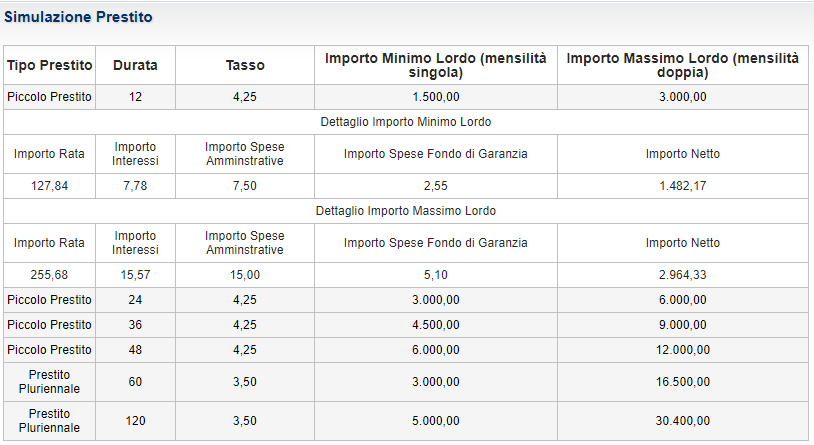Select the duration 12 cell
814x445 pixels.
[x=135, y=97]
